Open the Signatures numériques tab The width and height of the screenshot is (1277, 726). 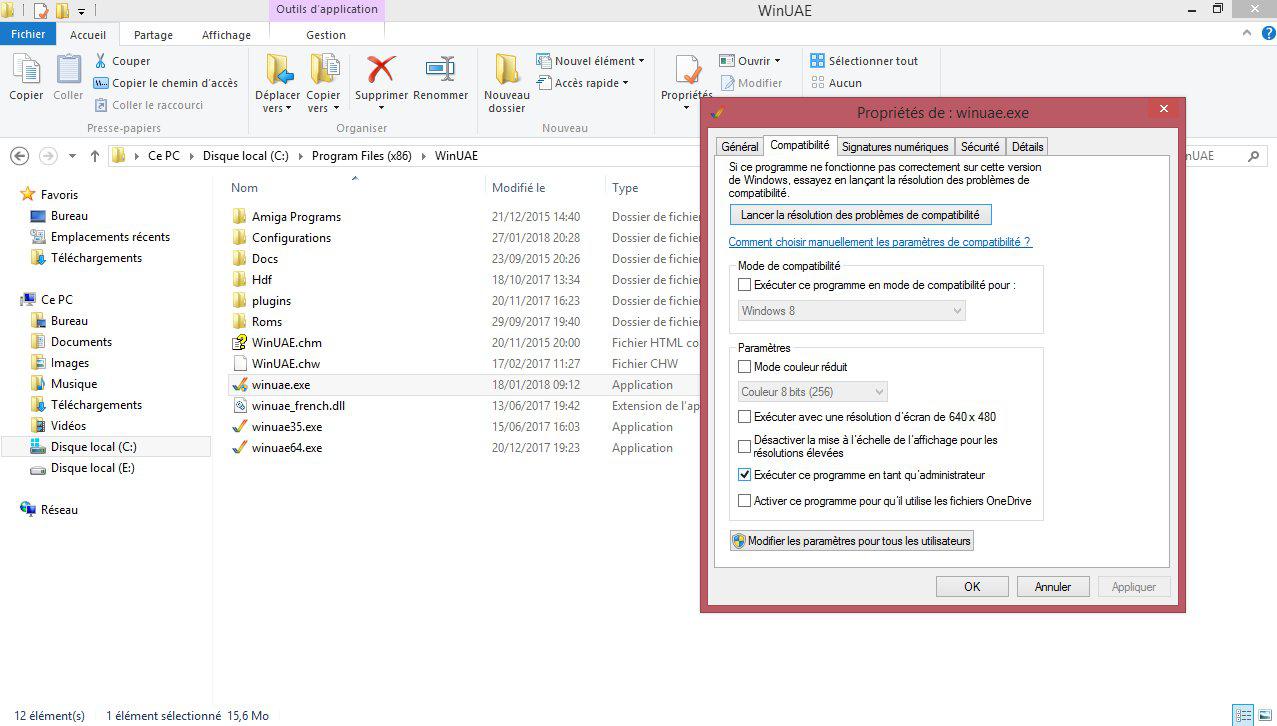[x=895, y=147]
